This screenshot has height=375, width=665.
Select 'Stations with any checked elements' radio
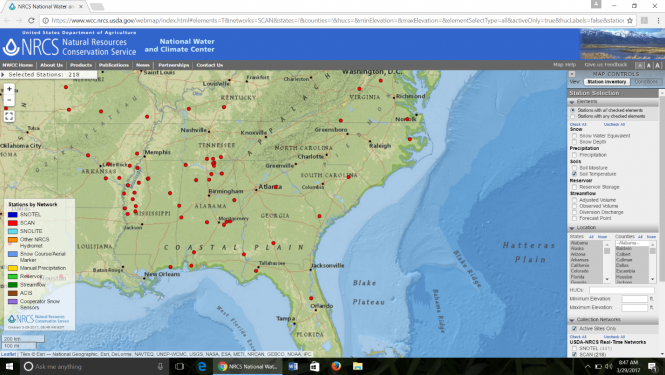573,116
